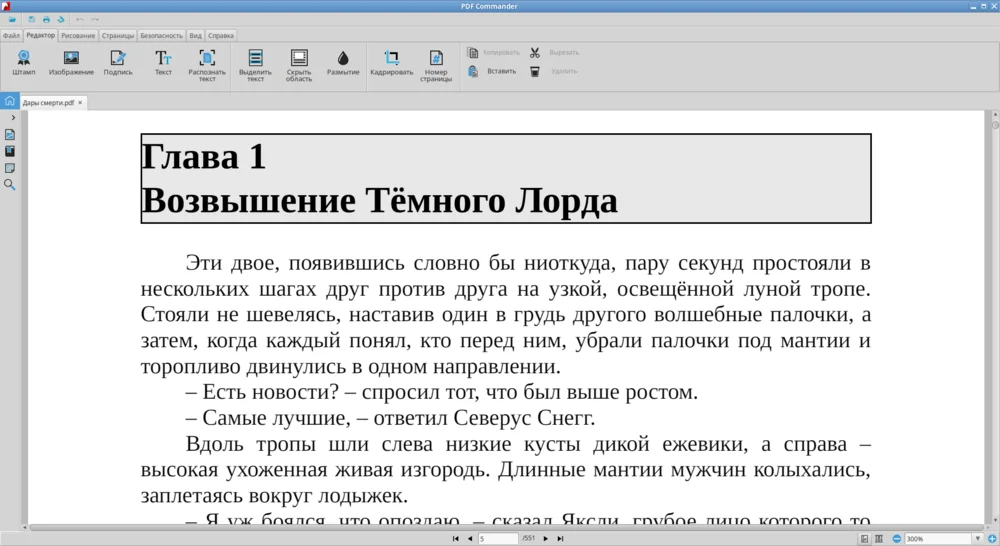
Task: Go to the next page arrow
Action: coord(547,539)
